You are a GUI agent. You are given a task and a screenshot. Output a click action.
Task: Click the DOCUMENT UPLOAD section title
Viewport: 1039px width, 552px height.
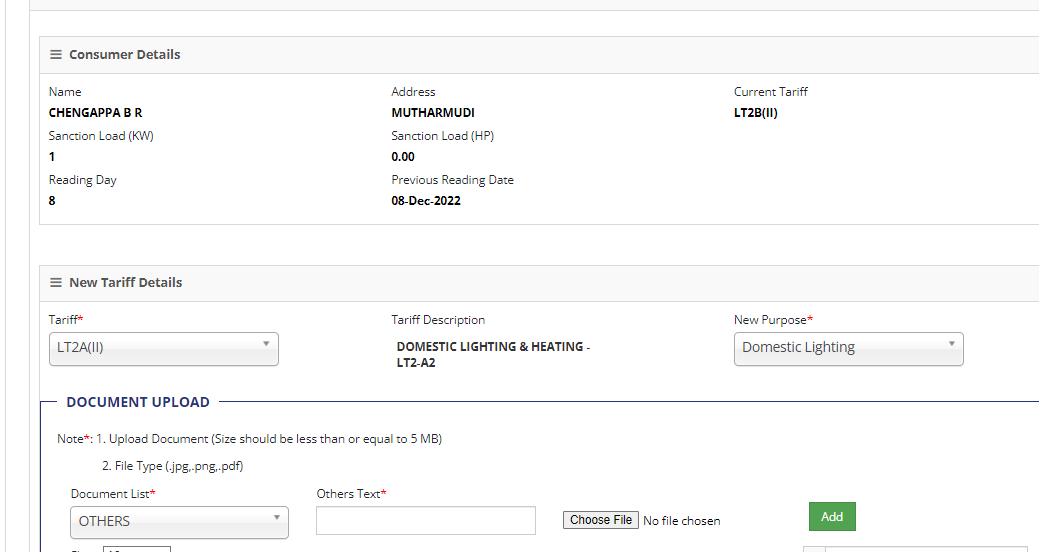[x=138, y=402]
